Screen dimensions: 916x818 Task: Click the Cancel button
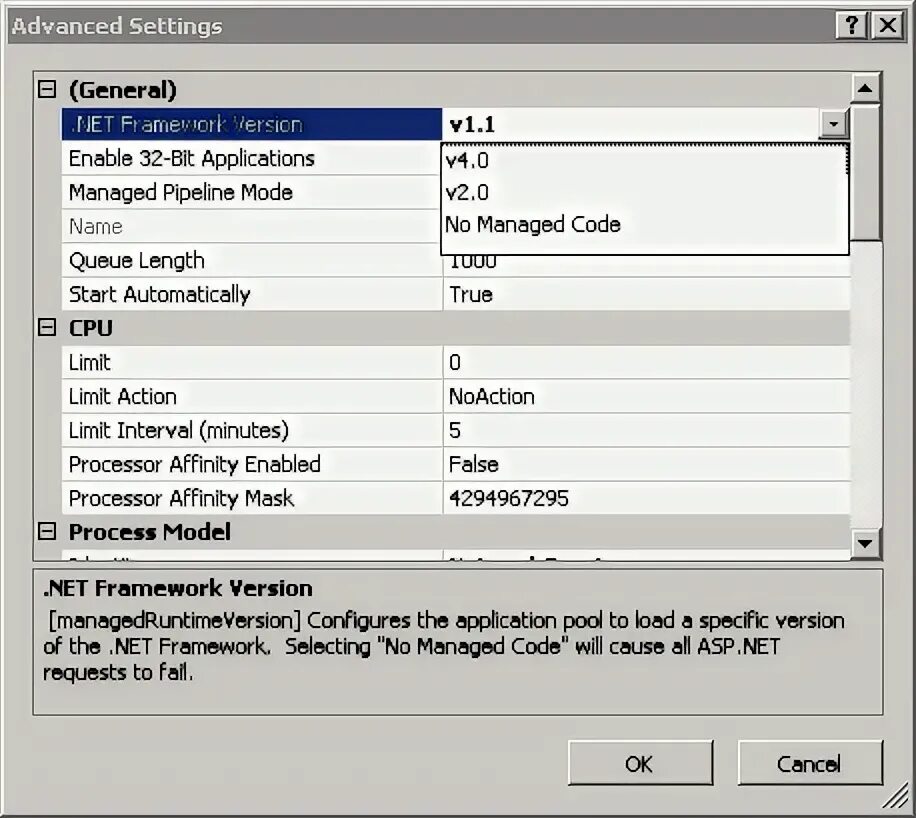pos(810,763)
